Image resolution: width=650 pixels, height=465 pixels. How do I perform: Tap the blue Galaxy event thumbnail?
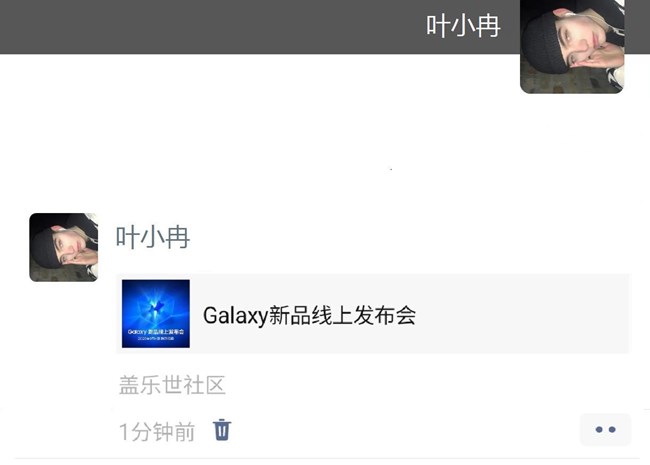[156, 314]
